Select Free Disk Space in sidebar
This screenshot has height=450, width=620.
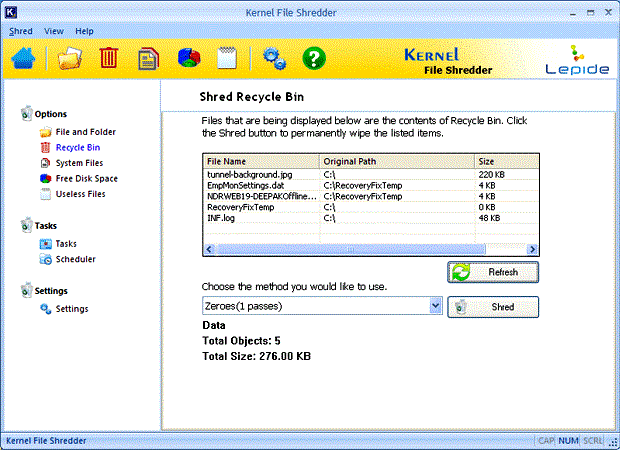87,178
